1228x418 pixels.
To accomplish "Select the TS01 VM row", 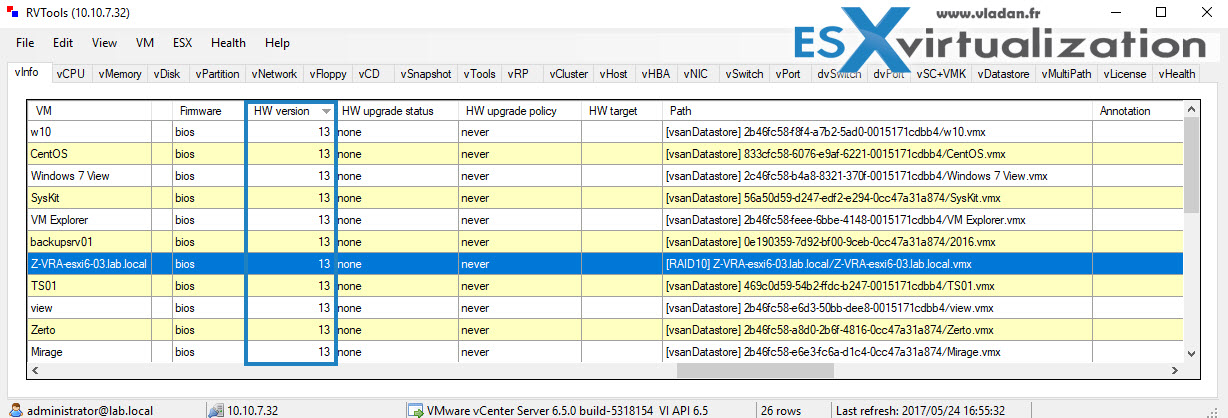I will click(605, 286).
